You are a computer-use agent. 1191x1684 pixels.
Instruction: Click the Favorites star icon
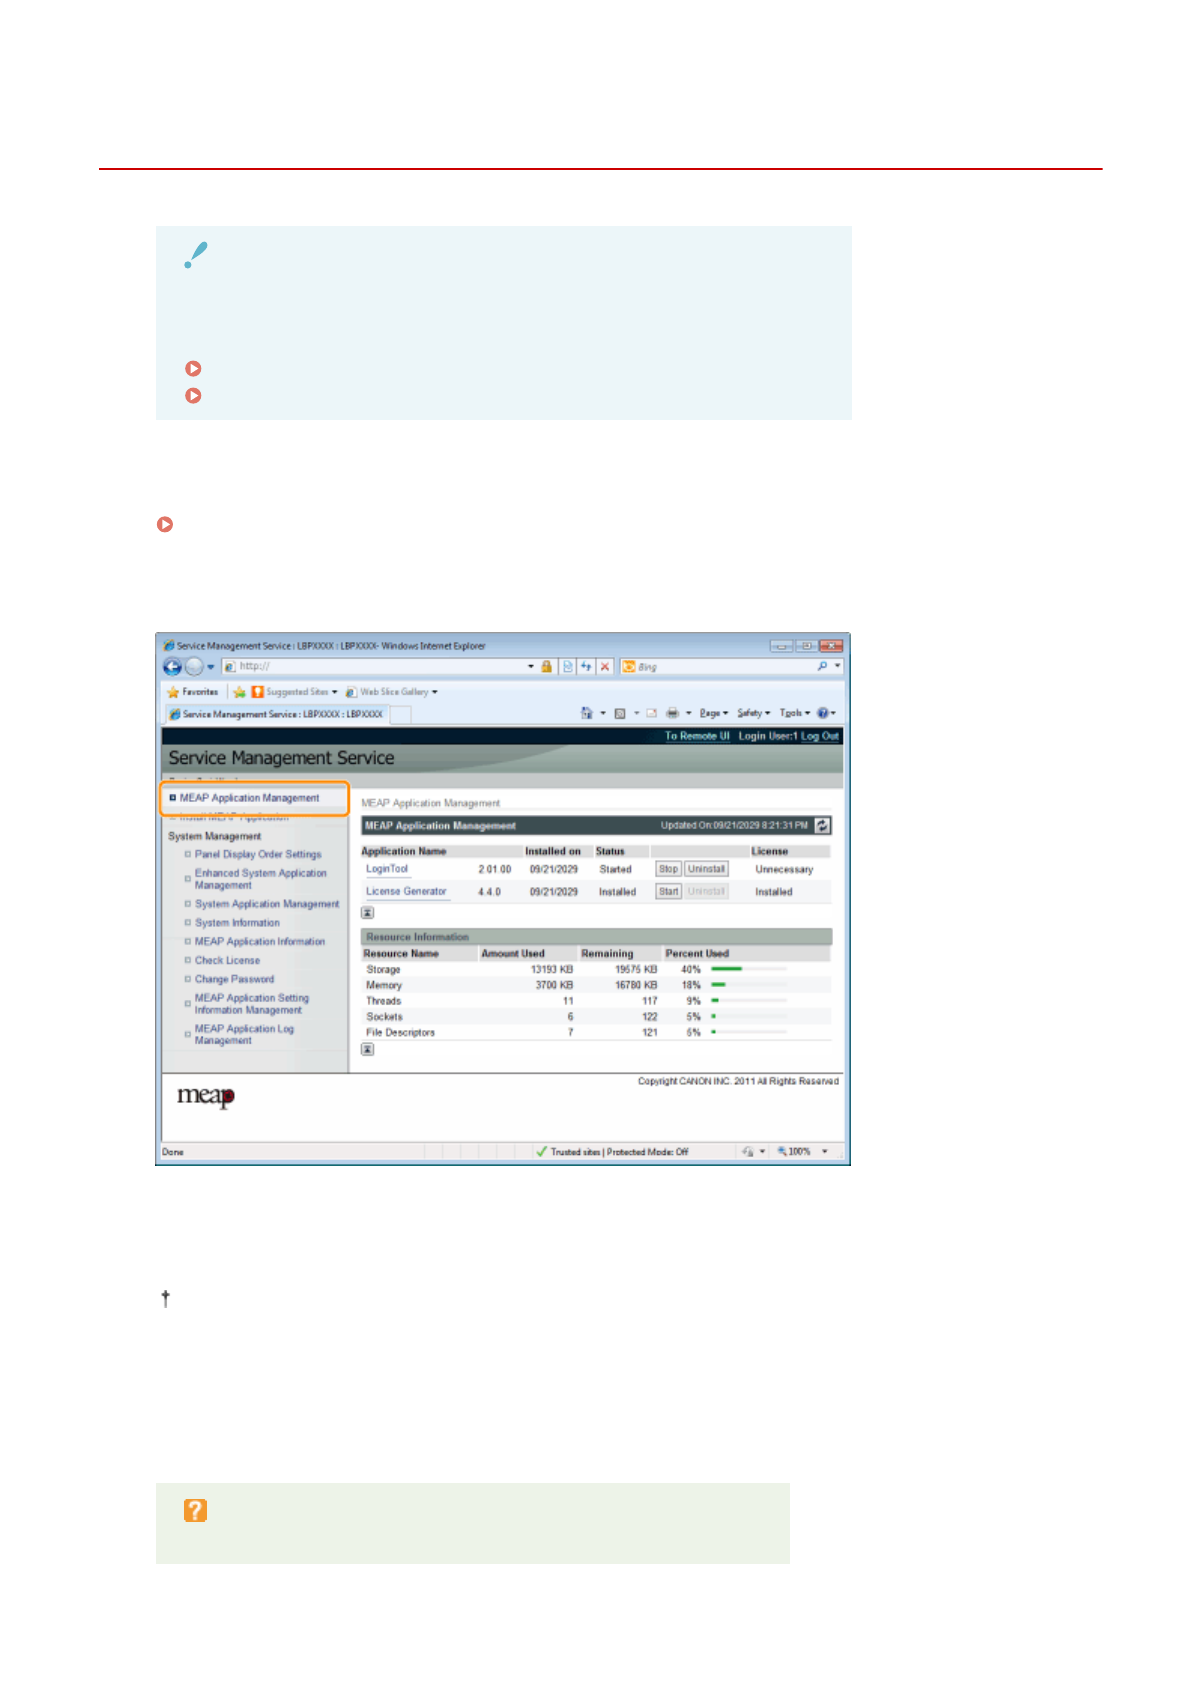(173, 692)
